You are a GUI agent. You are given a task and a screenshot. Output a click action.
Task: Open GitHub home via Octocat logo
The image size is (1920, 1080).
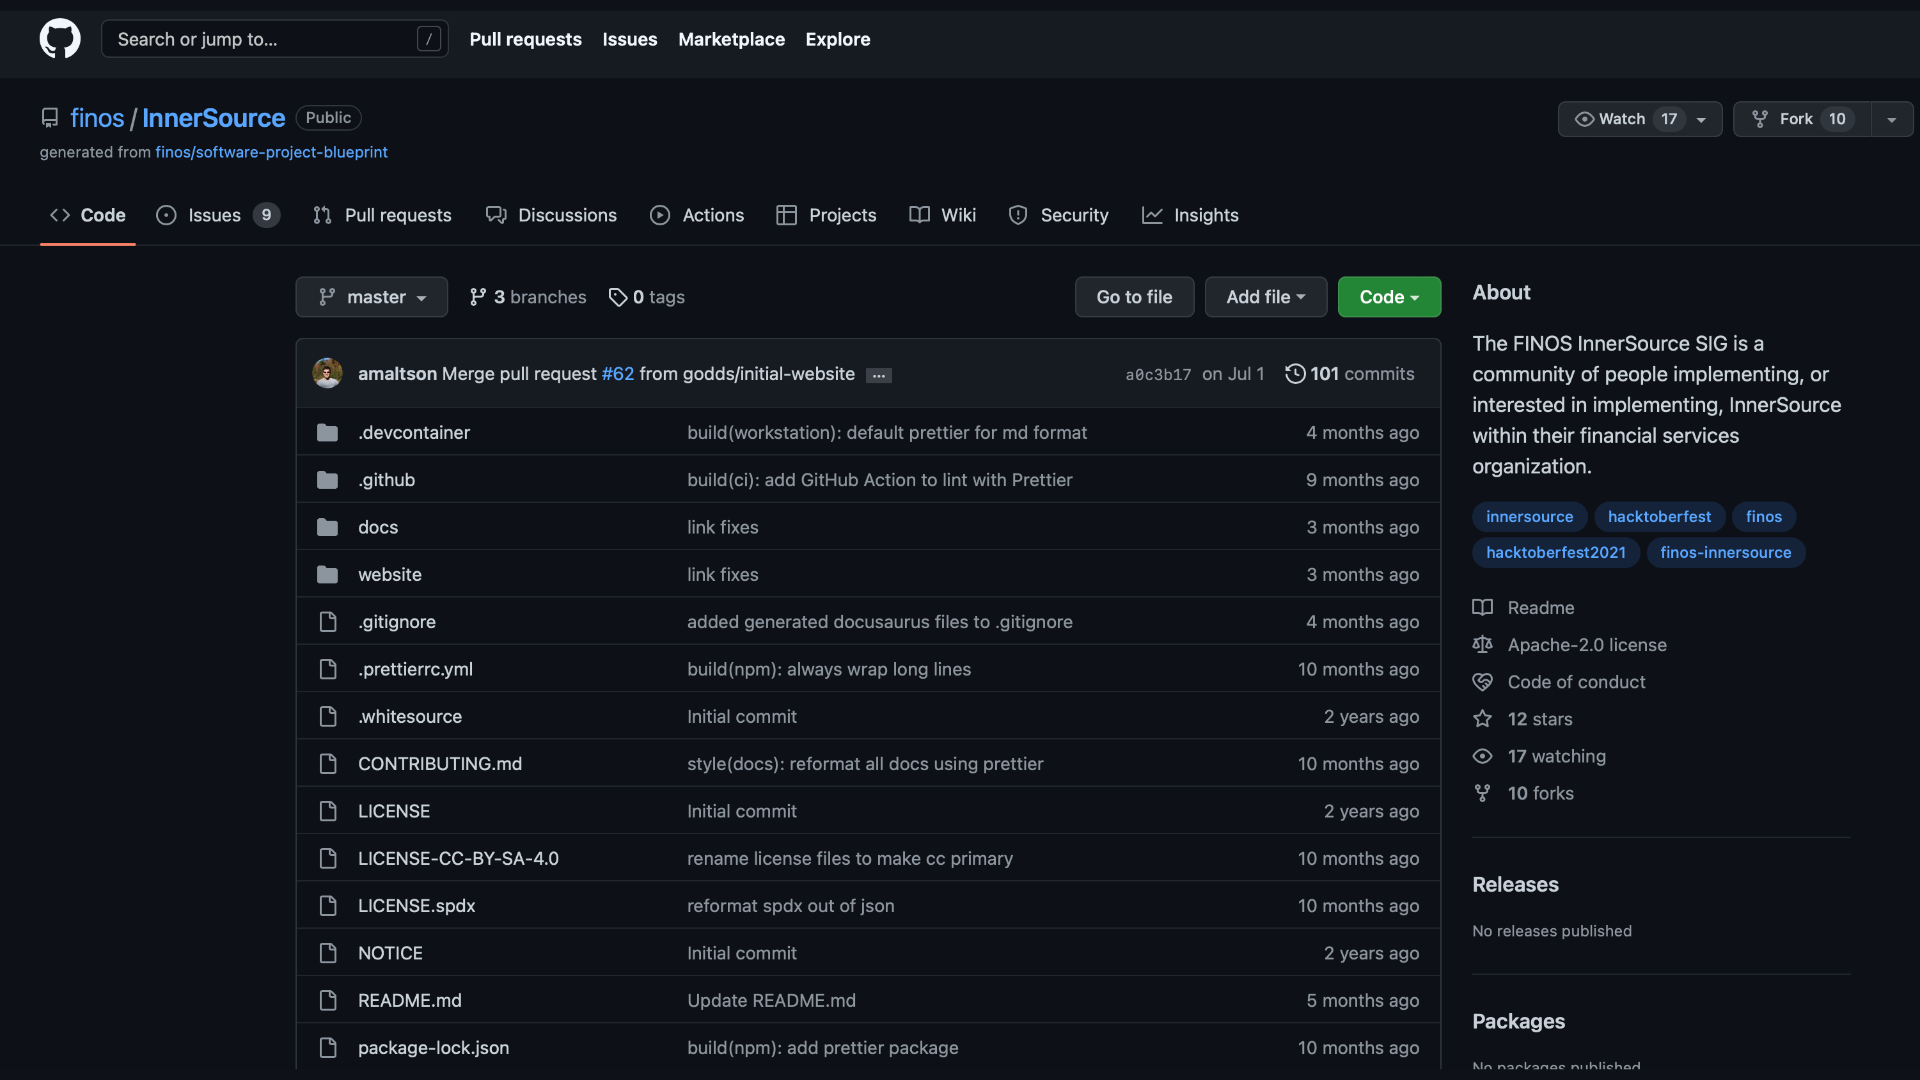click(x=60, y=39)
